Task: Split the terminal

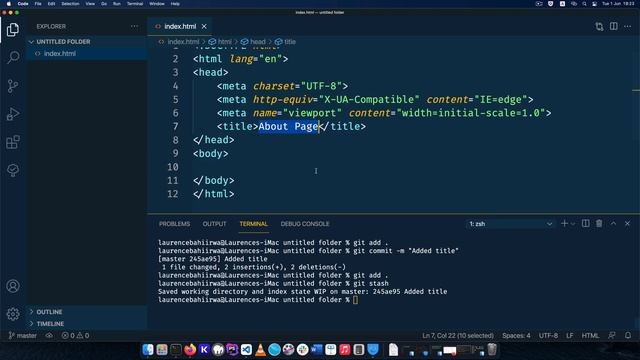Action: 586,223
